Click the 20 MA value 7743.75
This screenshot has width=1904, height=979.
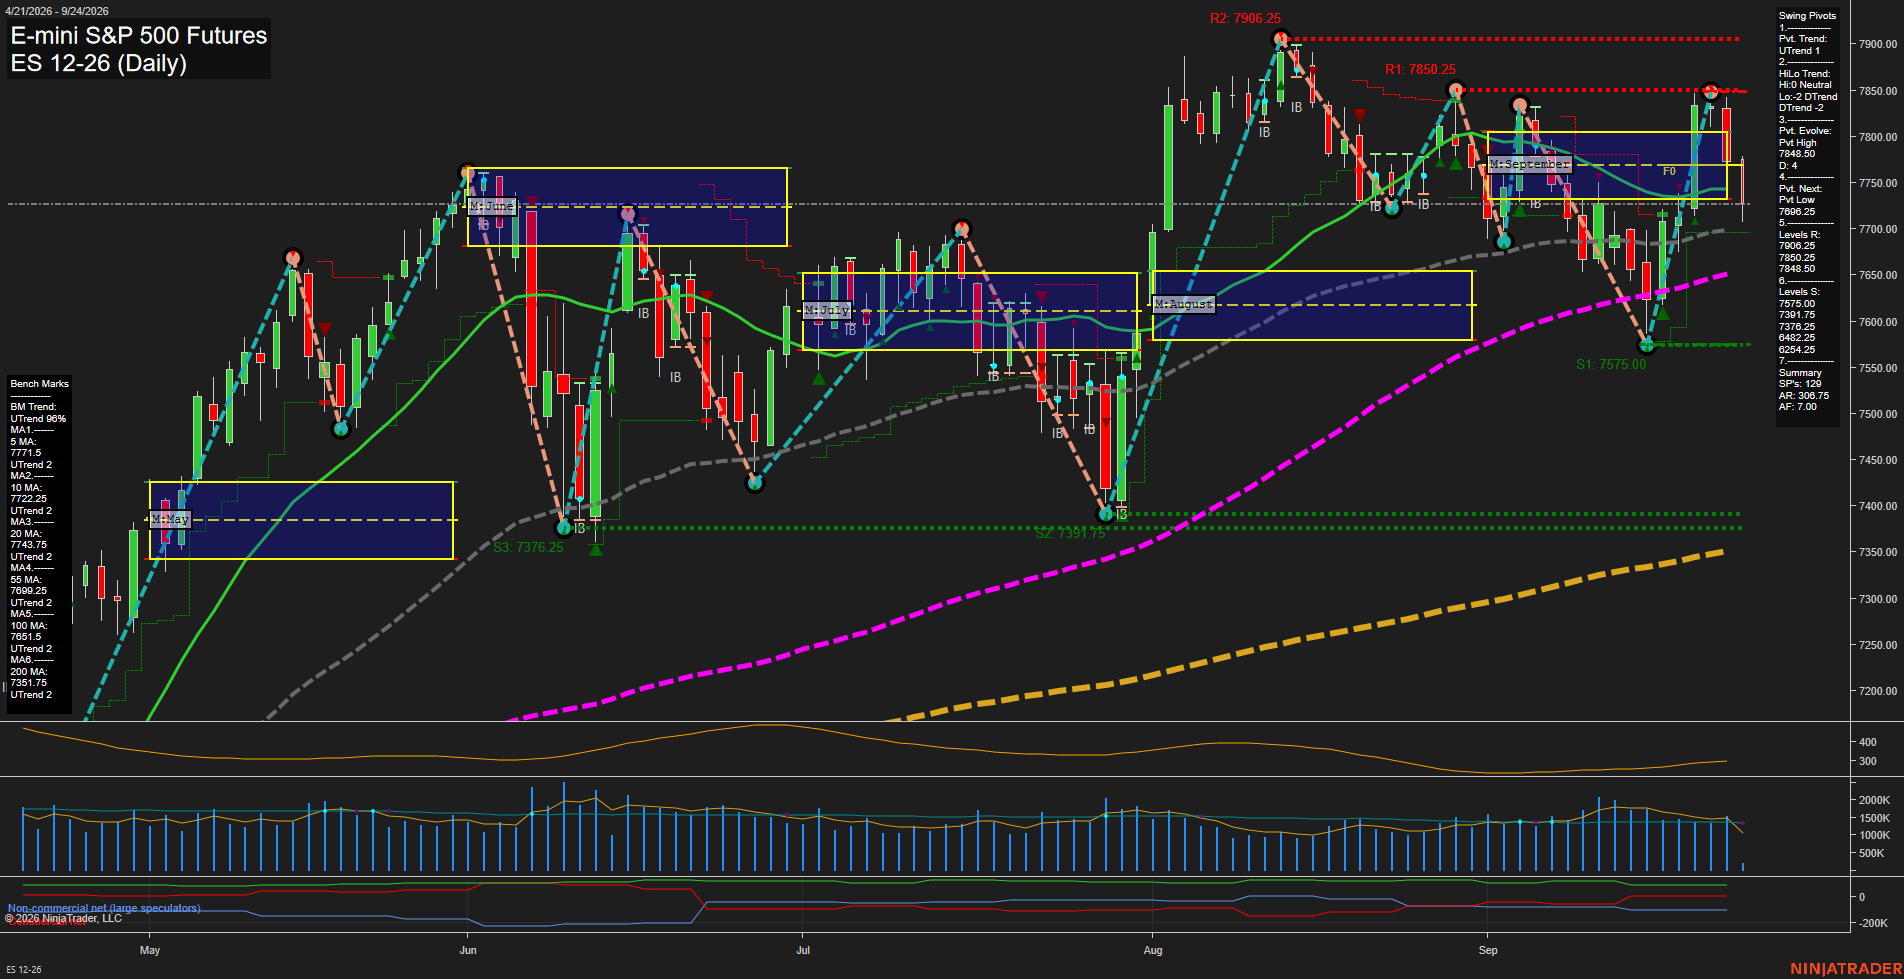[x=29, y=545]
